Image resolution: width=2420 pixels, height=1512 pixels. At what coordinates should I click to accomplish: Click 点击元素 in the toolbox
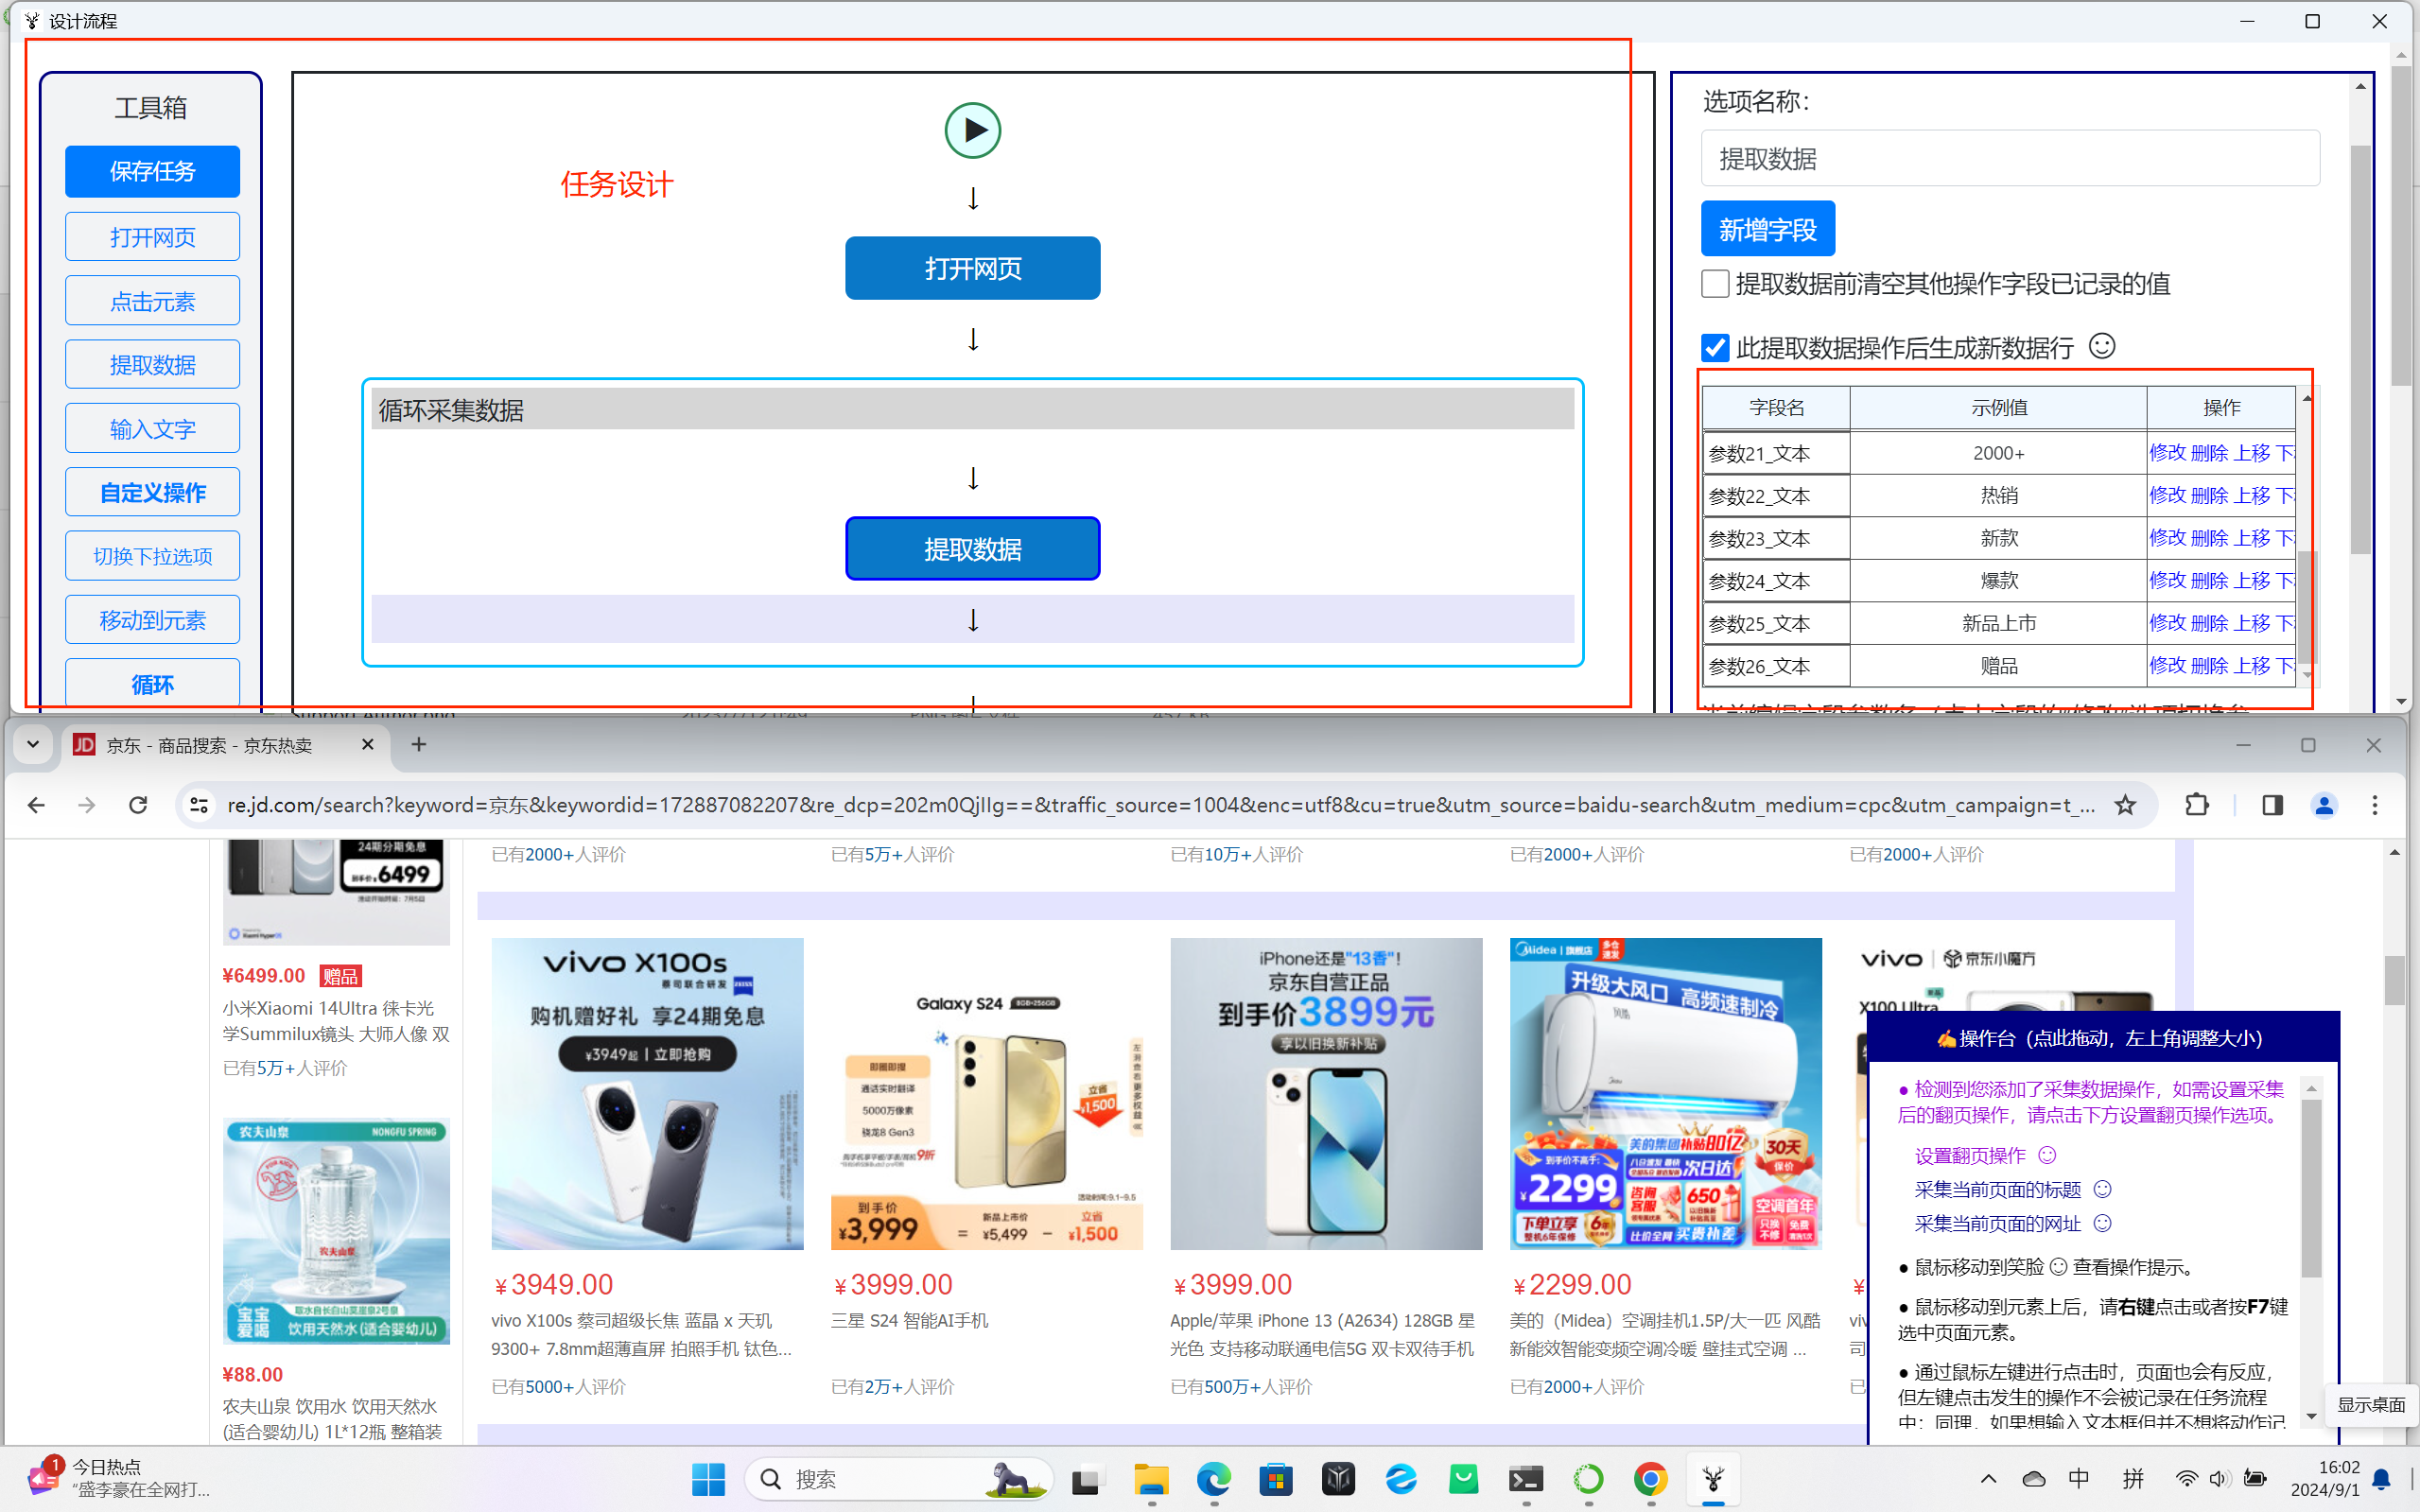tap(152, 301)
